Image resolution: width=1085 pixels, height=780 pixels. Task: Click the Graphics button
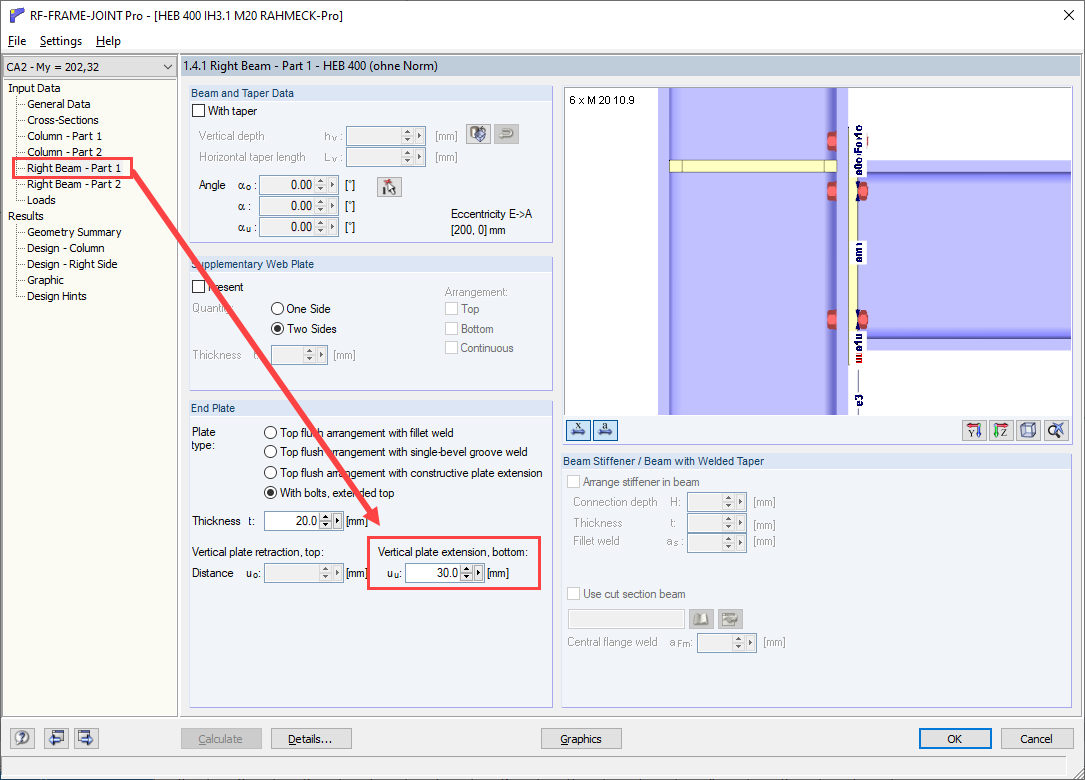point(581,738)
